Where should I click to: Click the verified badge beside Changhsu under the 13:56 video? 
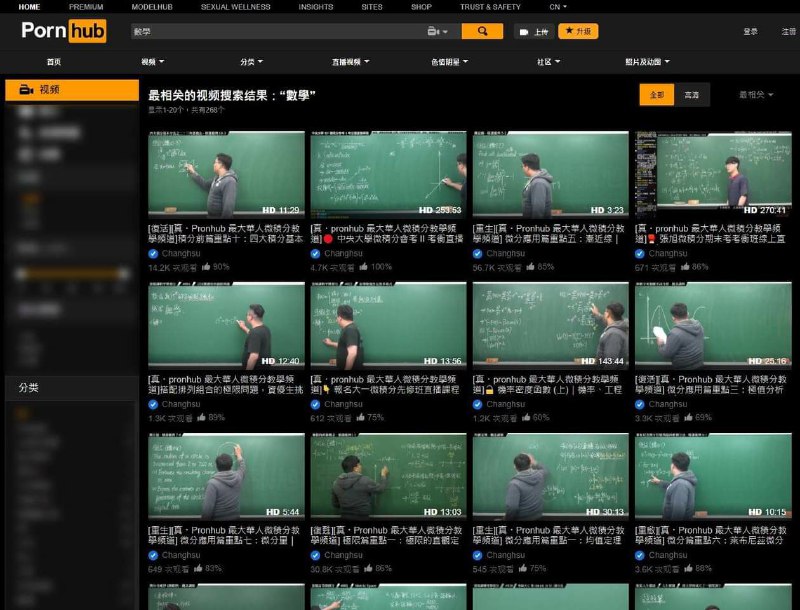click(x=315, y=404)
